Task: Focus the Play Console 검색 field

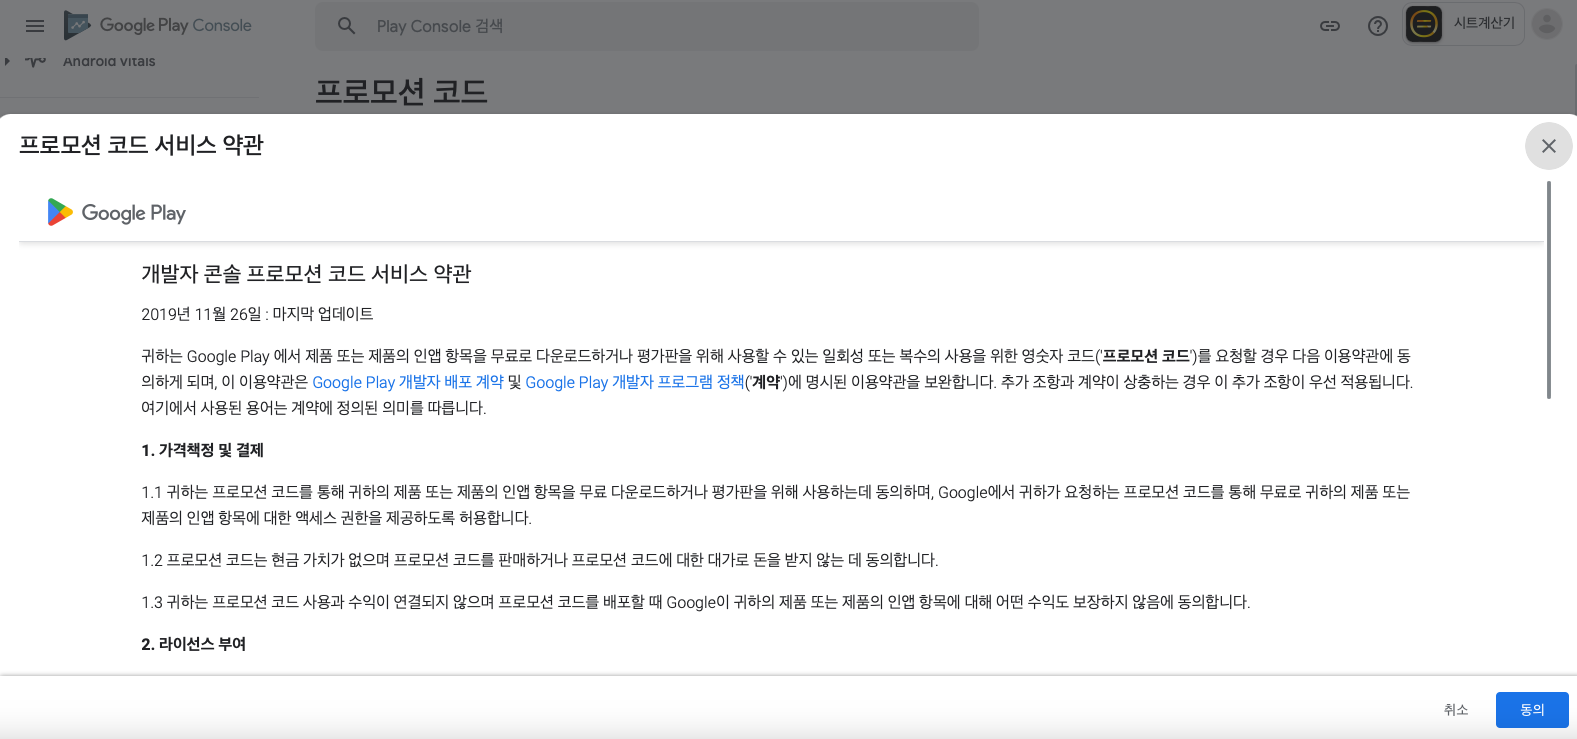Action: pyautogui.click(x=647, y=26)
